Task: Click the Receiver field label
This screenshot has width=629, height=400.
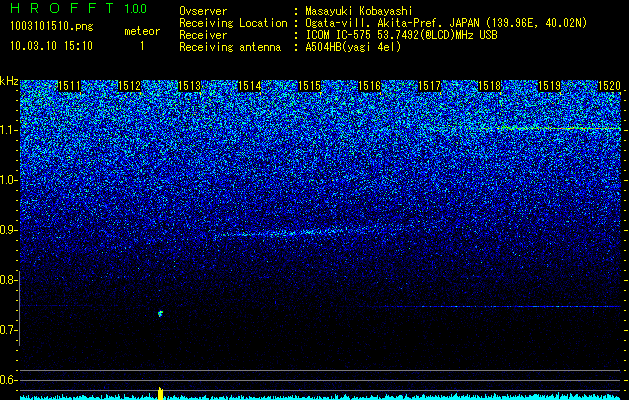Action: click(203, 35)
